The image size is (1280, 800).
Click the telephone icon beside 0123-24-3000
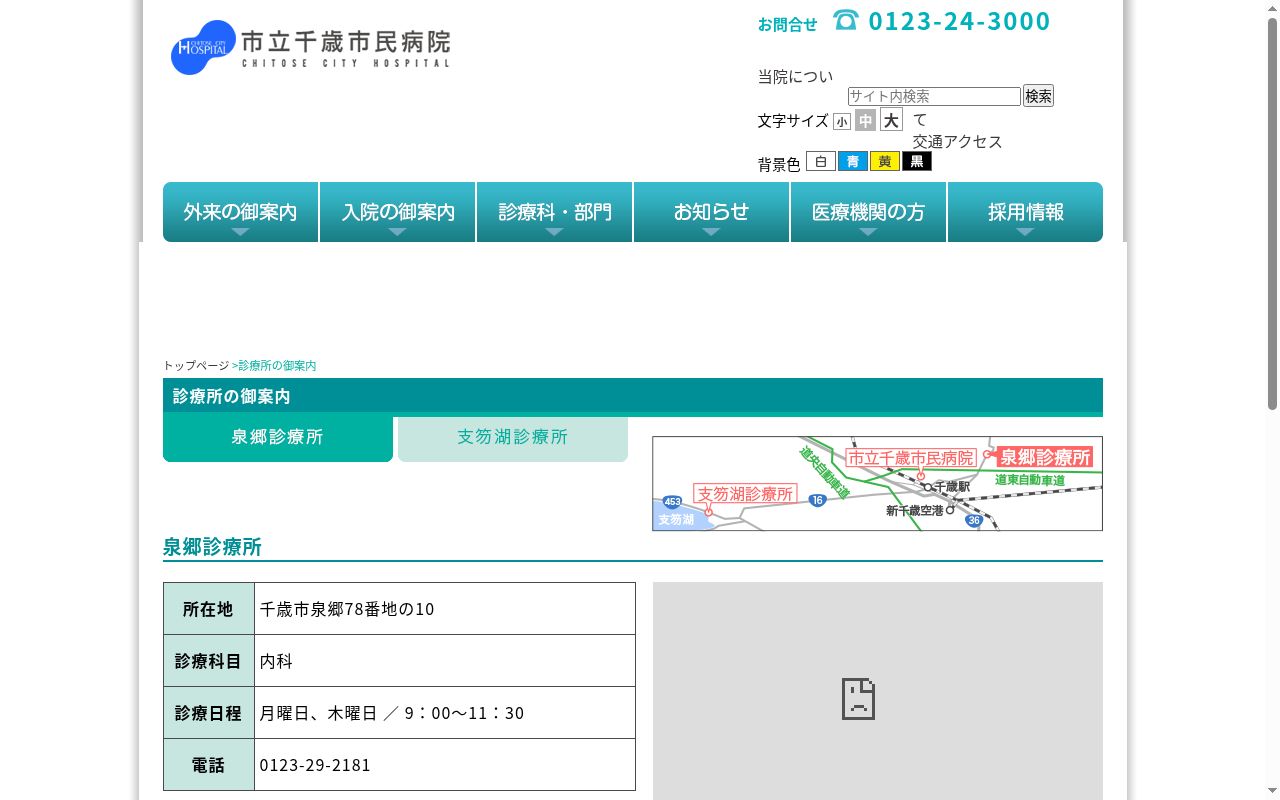click(x=846, y=20)
